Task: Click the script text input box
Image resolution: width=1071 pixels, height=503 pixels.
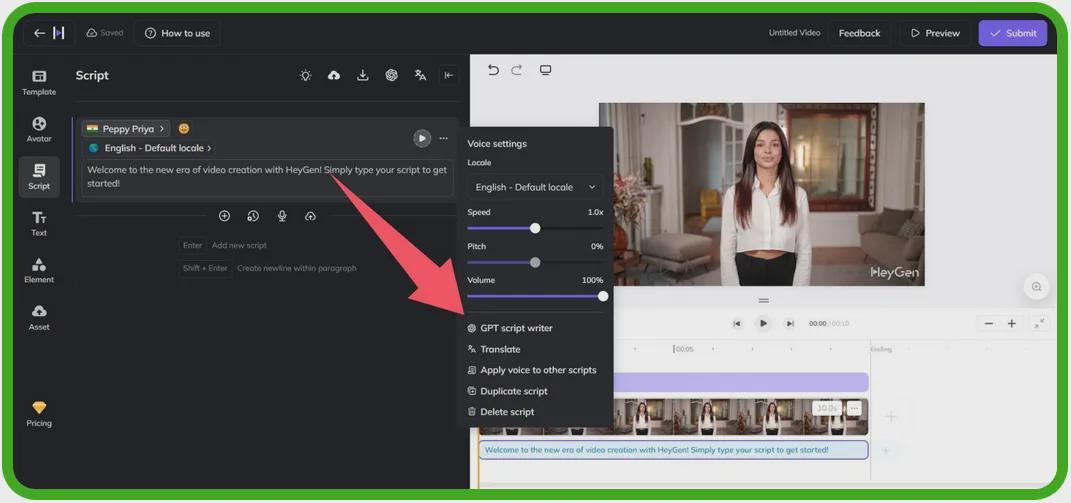Action: [266, 177]
